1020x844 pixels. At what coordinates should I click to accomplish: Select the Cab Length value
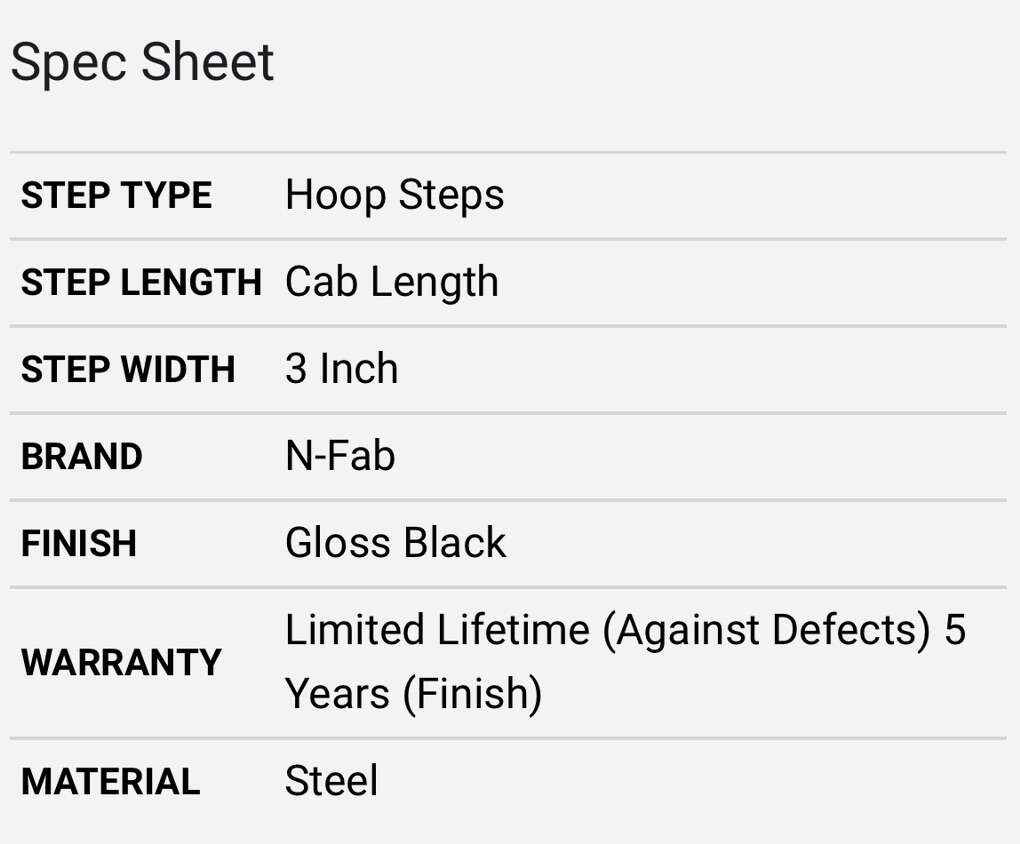391,282
